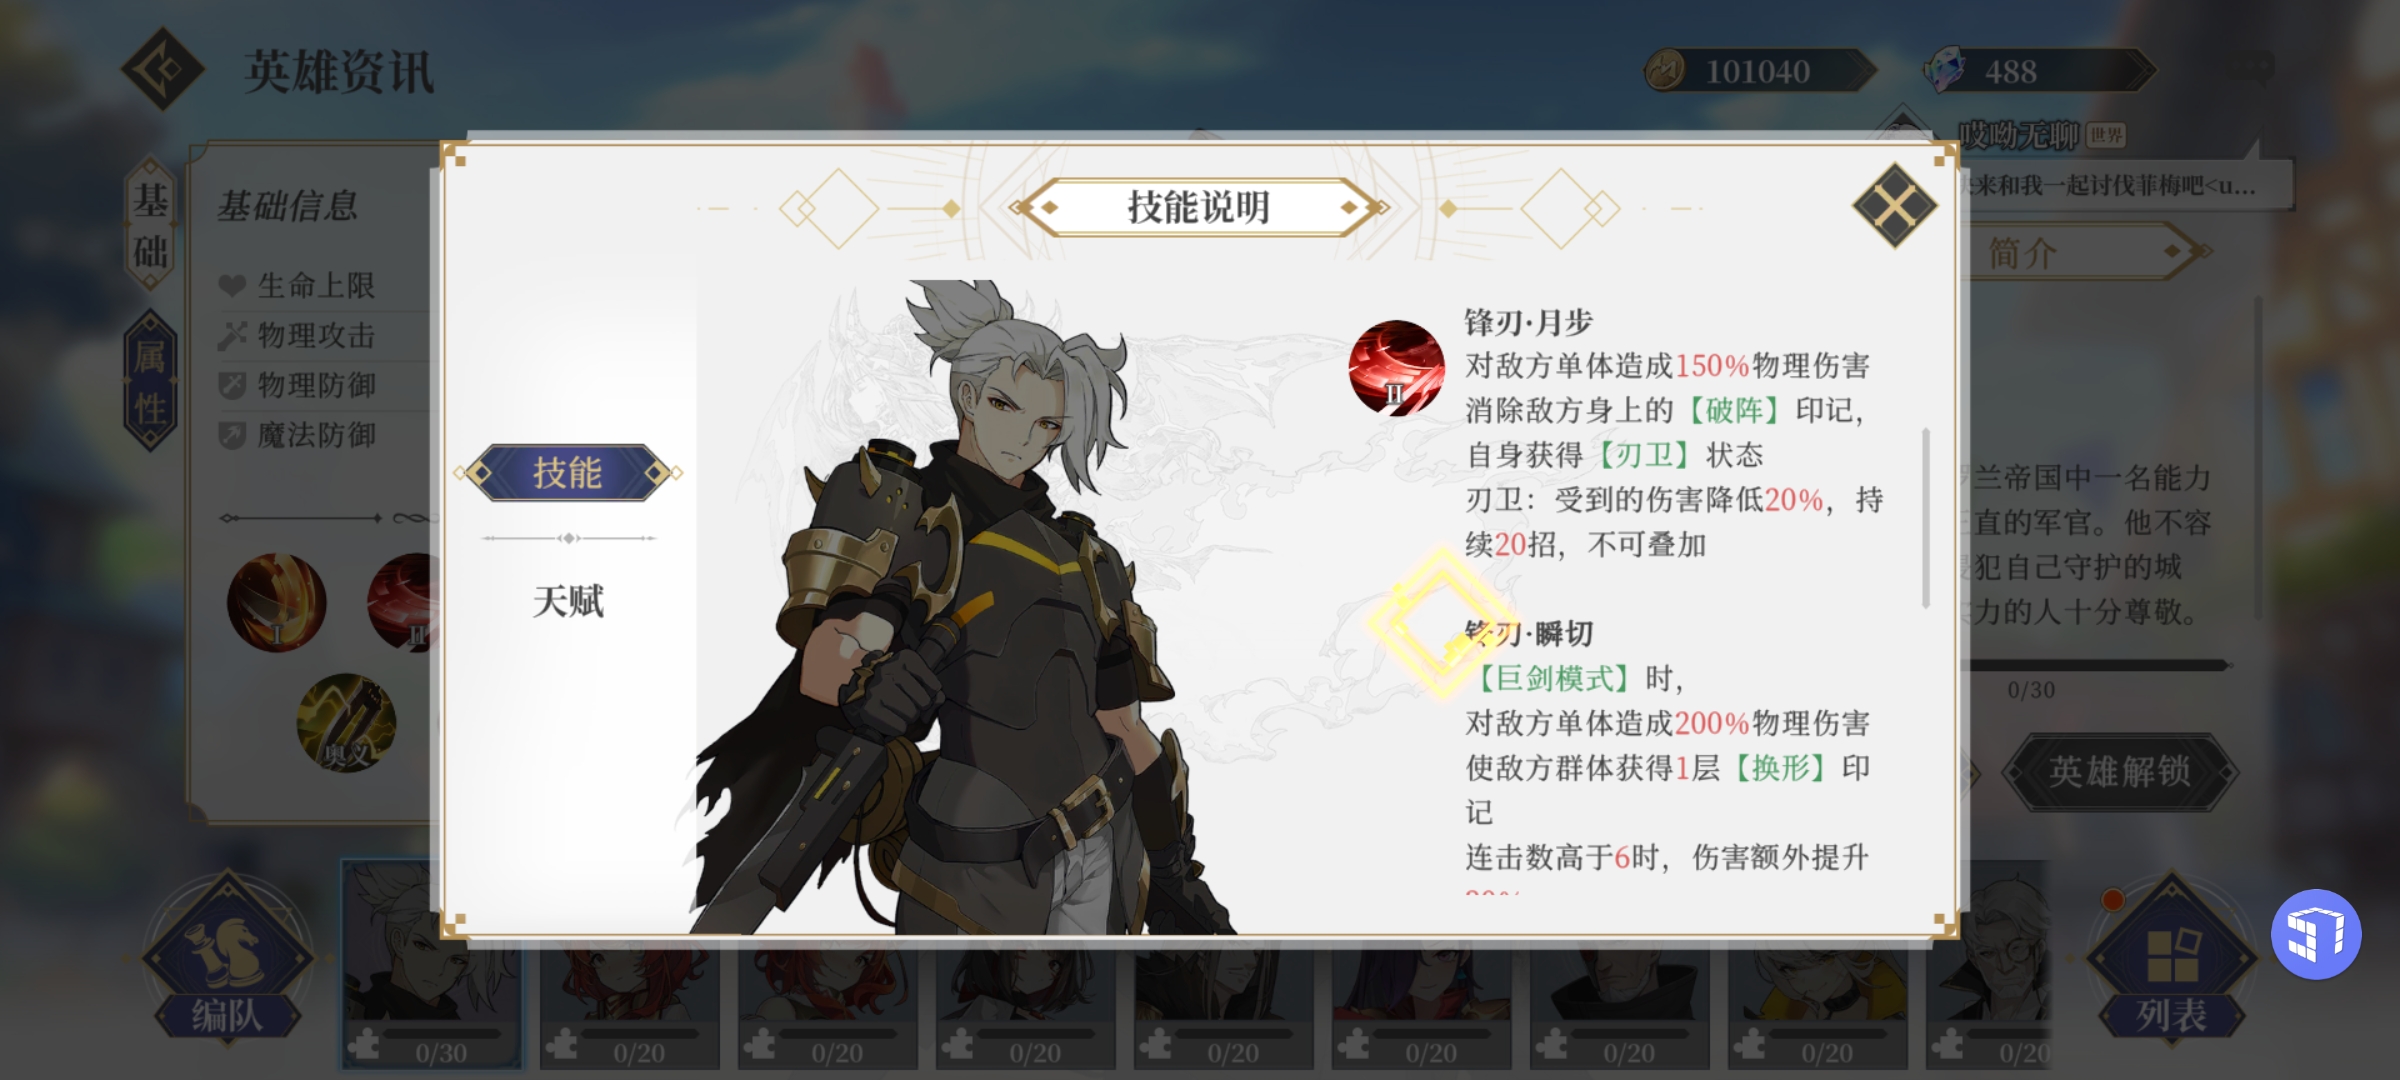Click the hero fragment progress bar 0/30
2400x1080 pixels.
click(x=2095, y=665)
